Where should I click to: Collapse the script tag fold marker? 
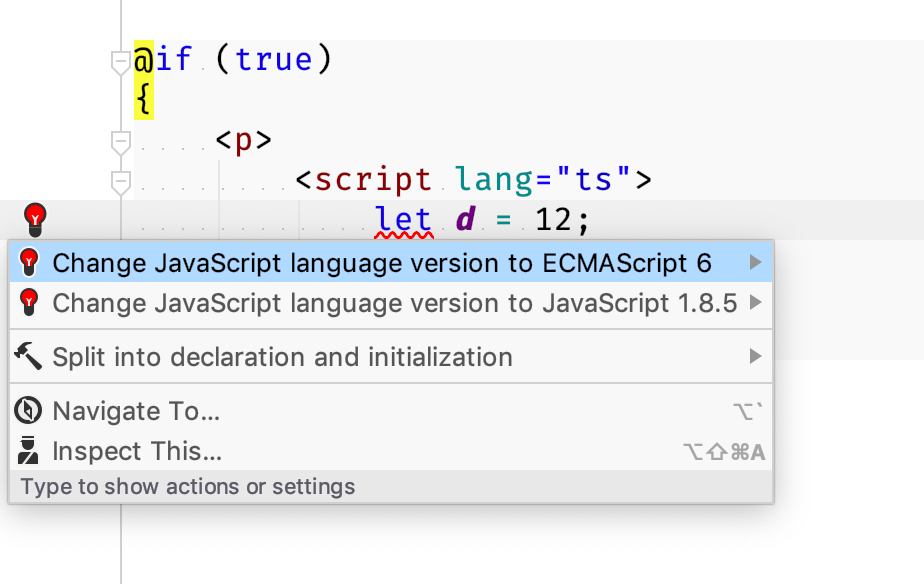pyautogui.click(x=120, y=184)
